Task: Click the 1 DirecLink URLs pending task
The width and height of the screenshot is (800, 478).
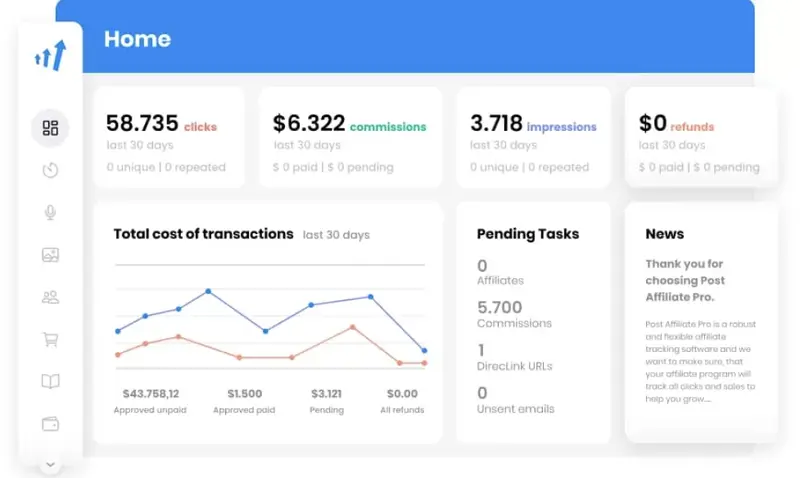Action: 514,358
